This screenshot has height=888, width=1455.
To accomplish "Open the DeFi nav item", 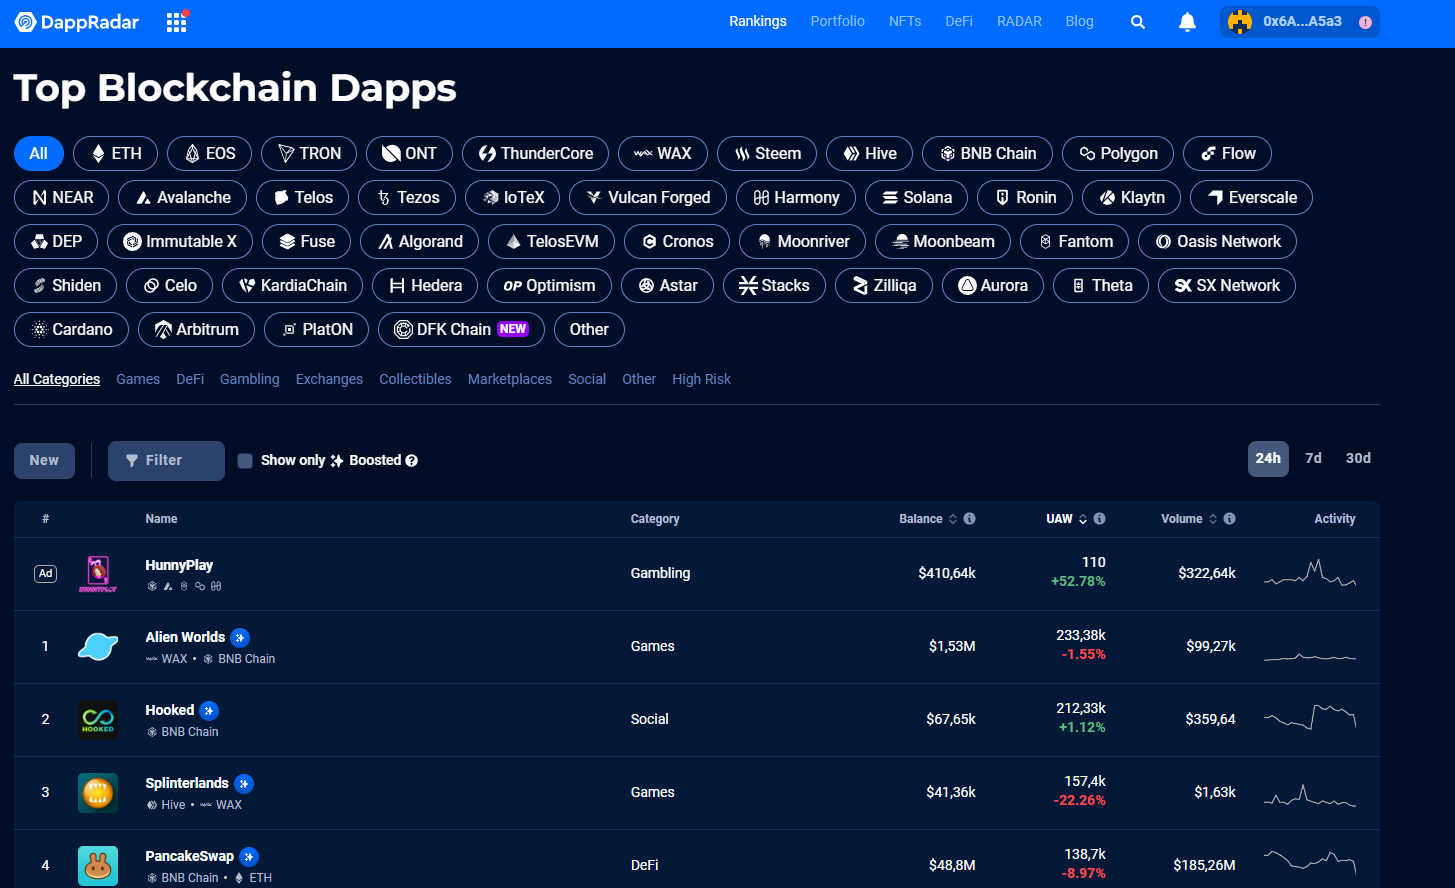I will coord(959,21).
